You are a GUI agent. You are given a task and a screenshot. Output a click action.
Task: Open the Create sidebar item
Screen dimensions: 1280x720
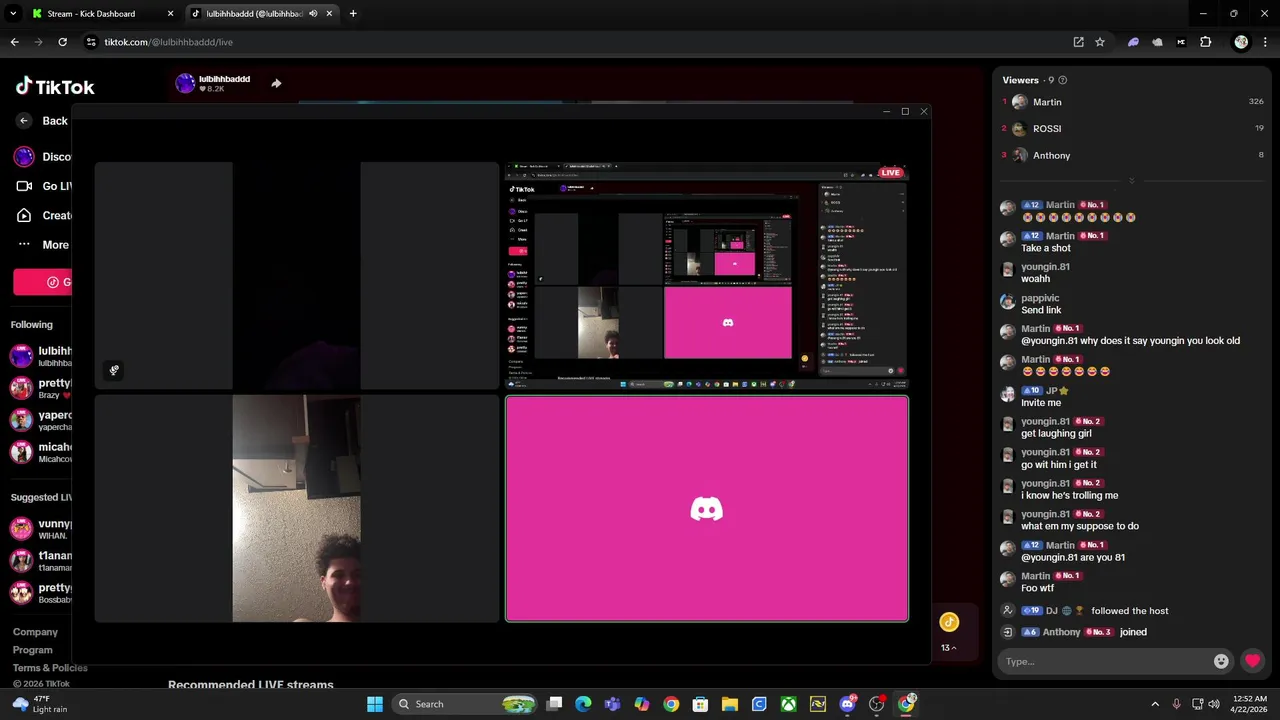click(x=42, y=215)
